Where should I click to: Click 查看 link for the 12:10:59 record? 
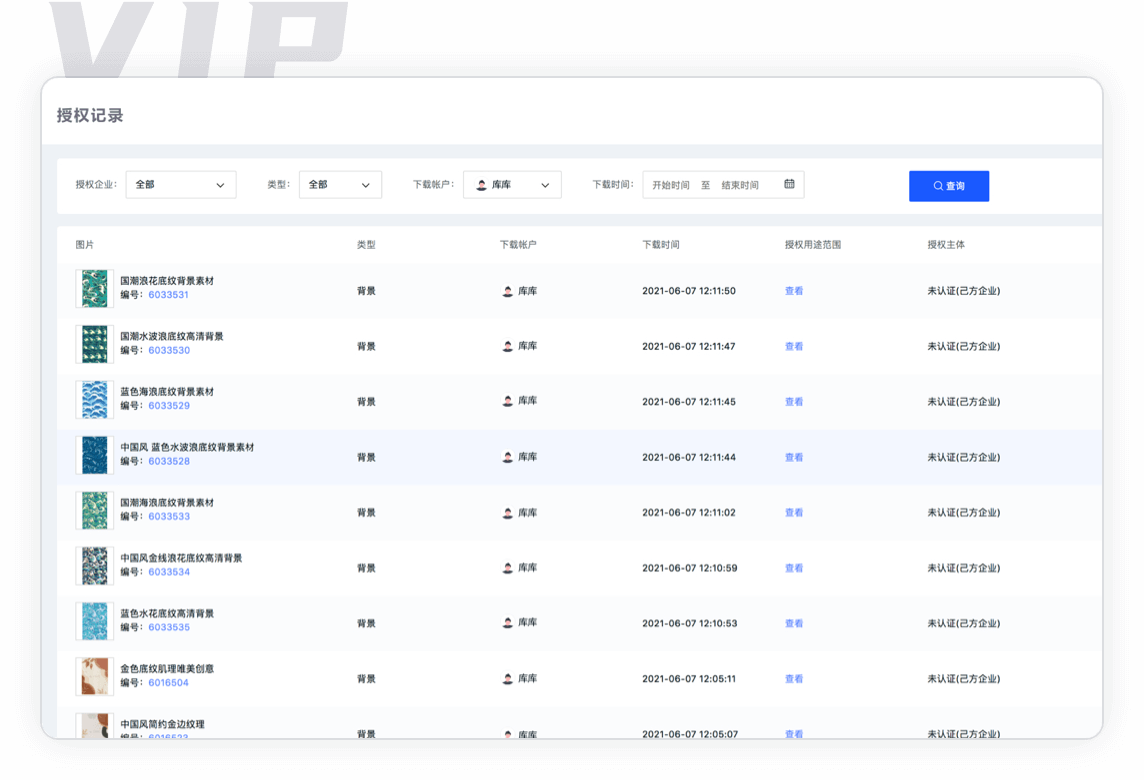click(794, 568)
